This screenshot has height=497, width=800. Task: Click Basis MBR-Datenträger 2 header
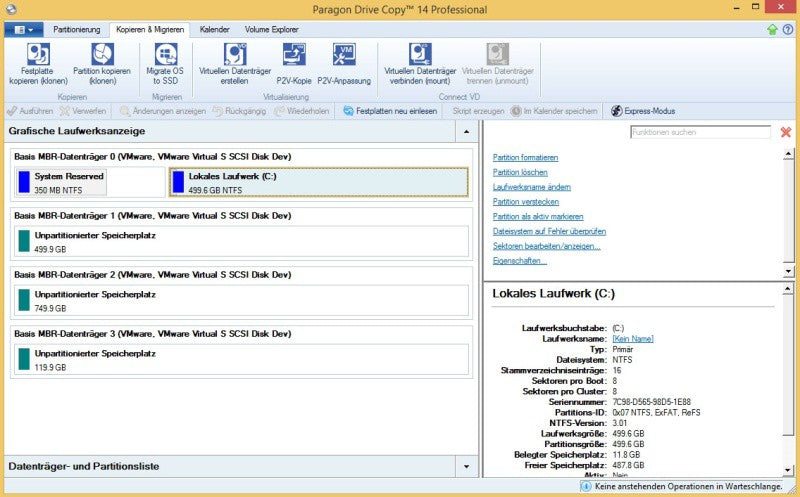tap(153, 275)
